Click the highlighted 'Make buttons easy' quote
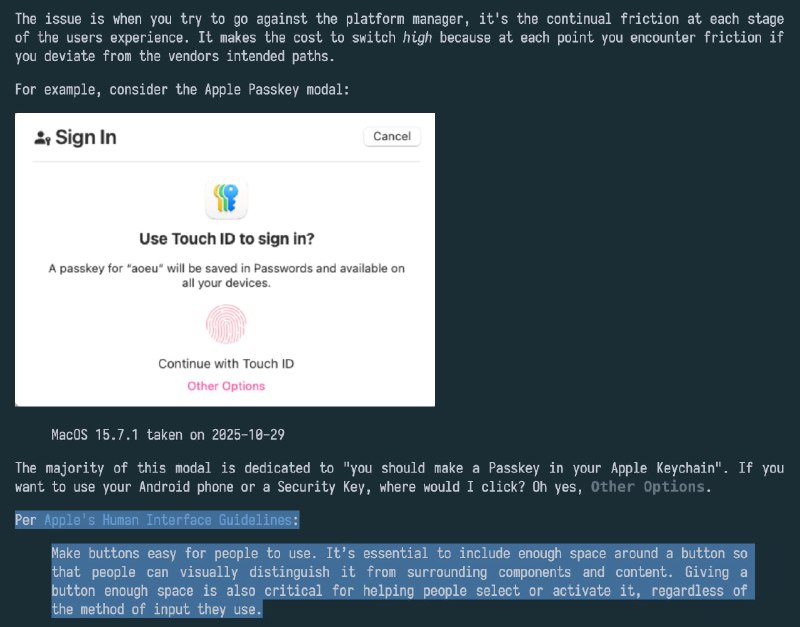 (399, 581)
